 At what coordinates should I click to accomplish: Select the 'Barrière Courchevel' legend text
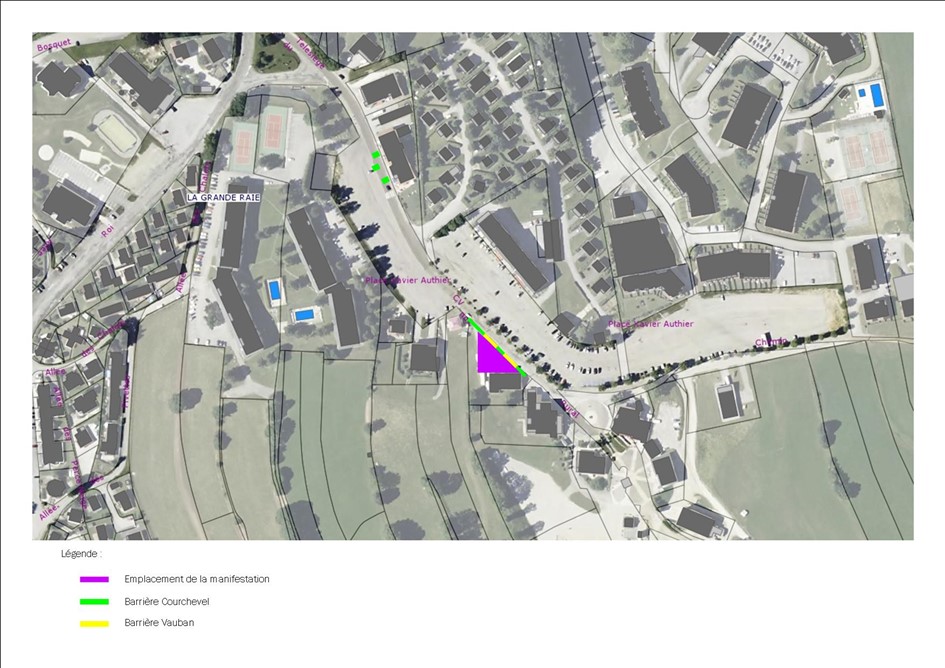point(166,601)
